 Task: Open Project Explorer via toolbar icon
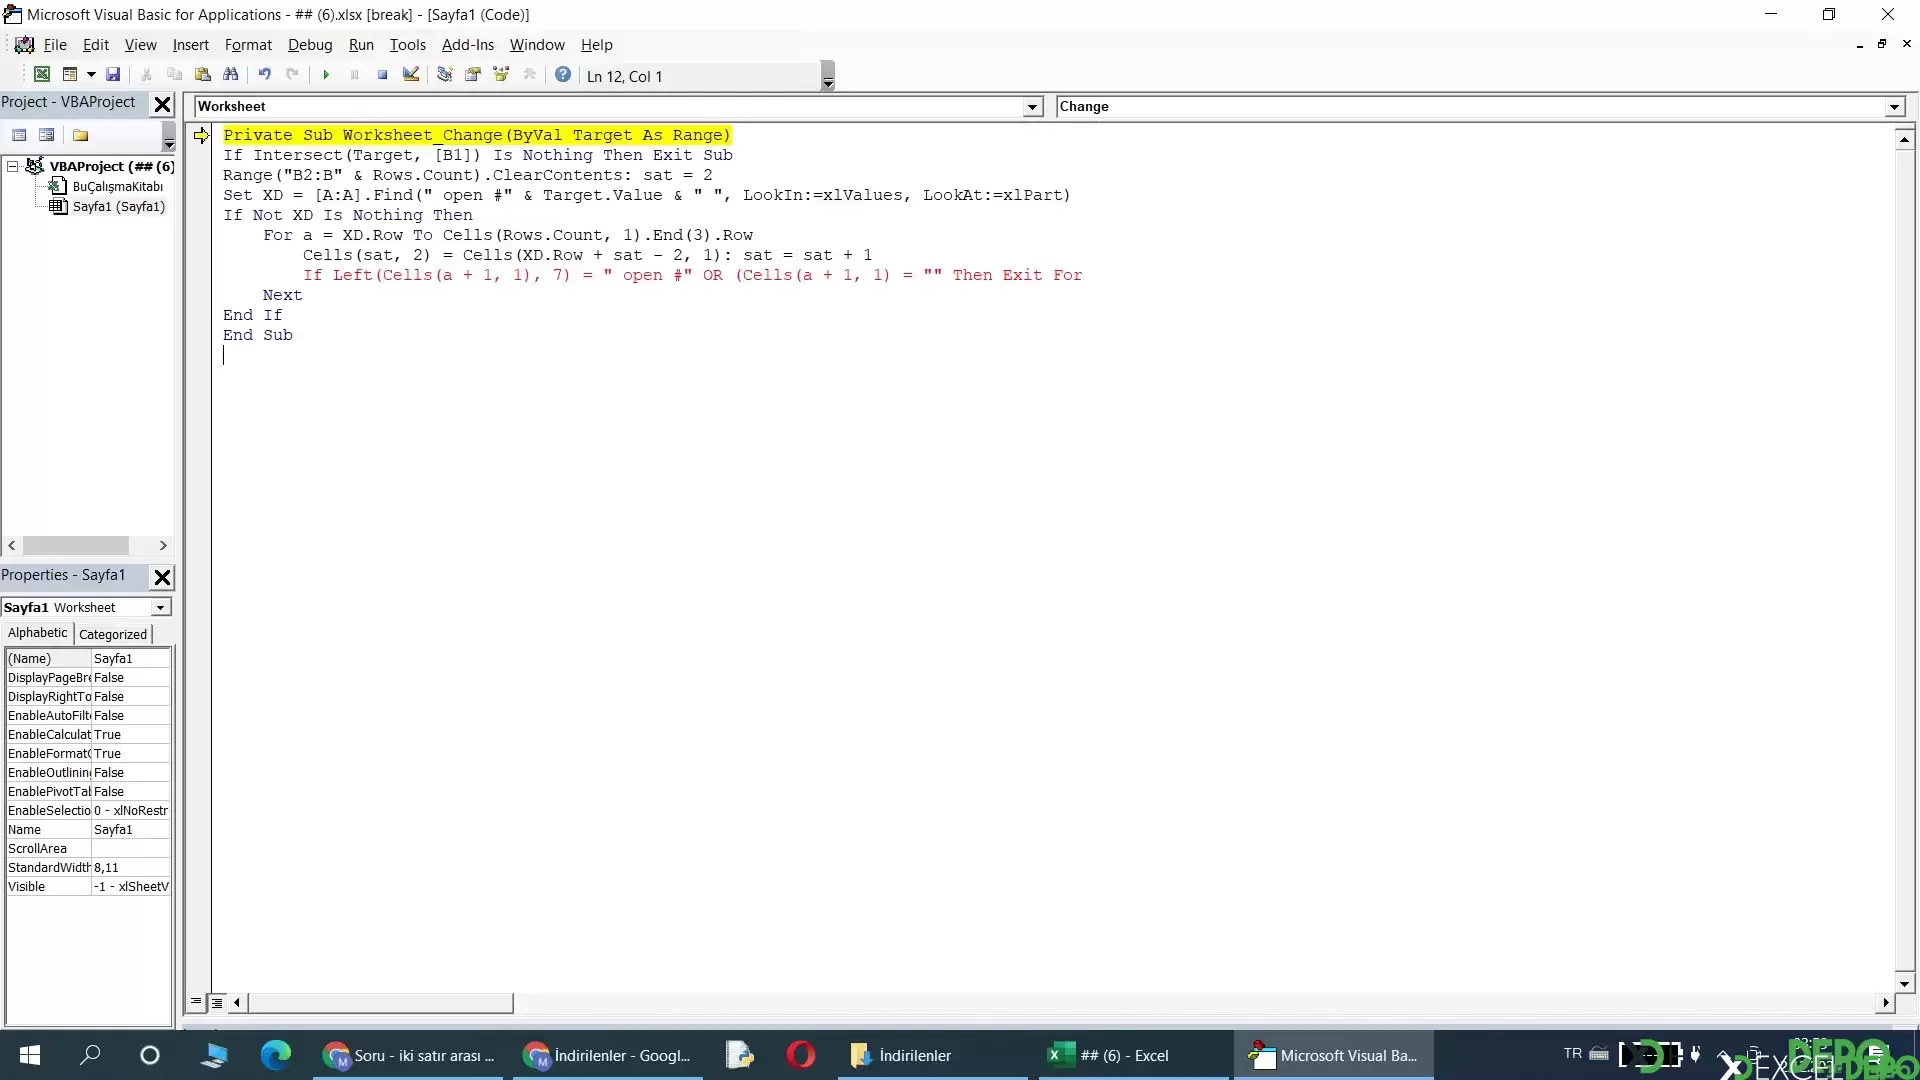(x=445, y=75)
